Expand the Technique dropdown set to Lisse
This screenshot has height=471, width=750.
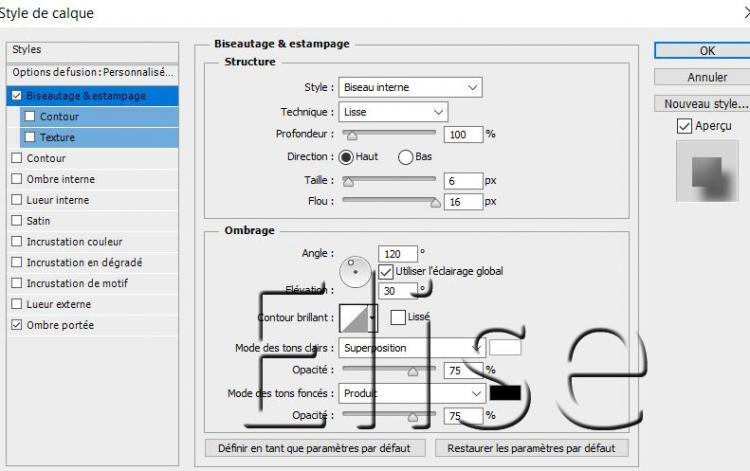(x=393, y=112)
